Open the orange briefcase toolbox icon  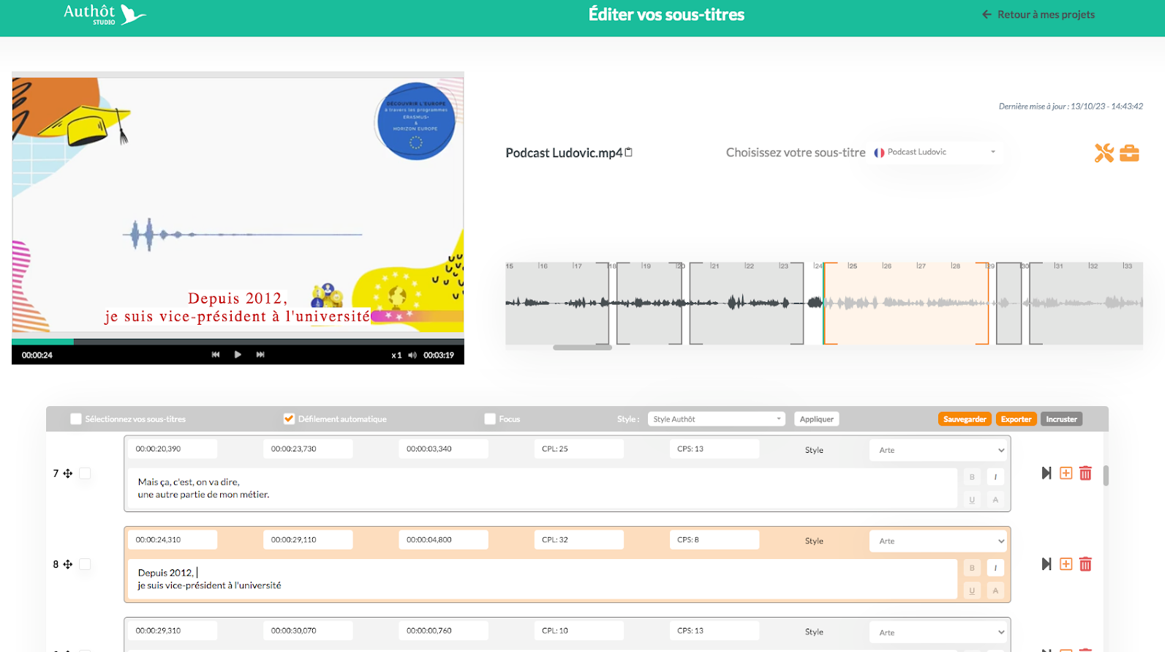coord(1129,153)
